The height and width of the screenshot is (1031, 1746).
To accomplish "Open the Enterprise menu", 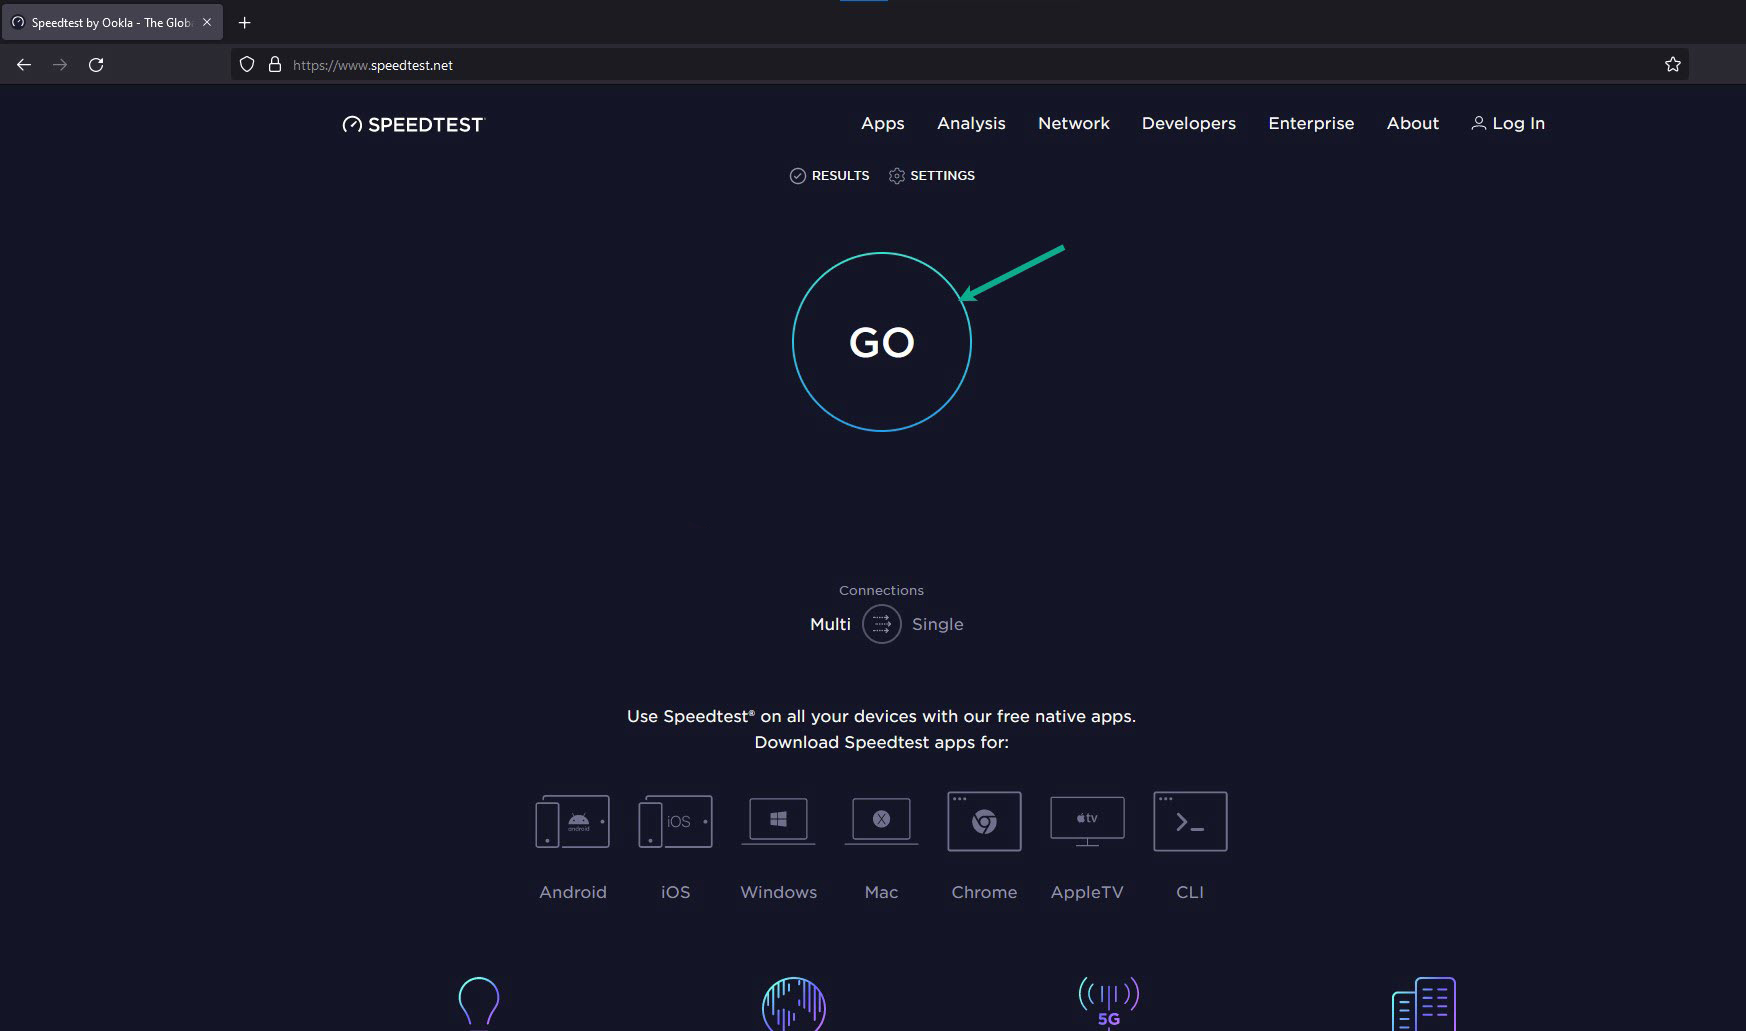I will pyautogui.click(x=1311, y=123).
